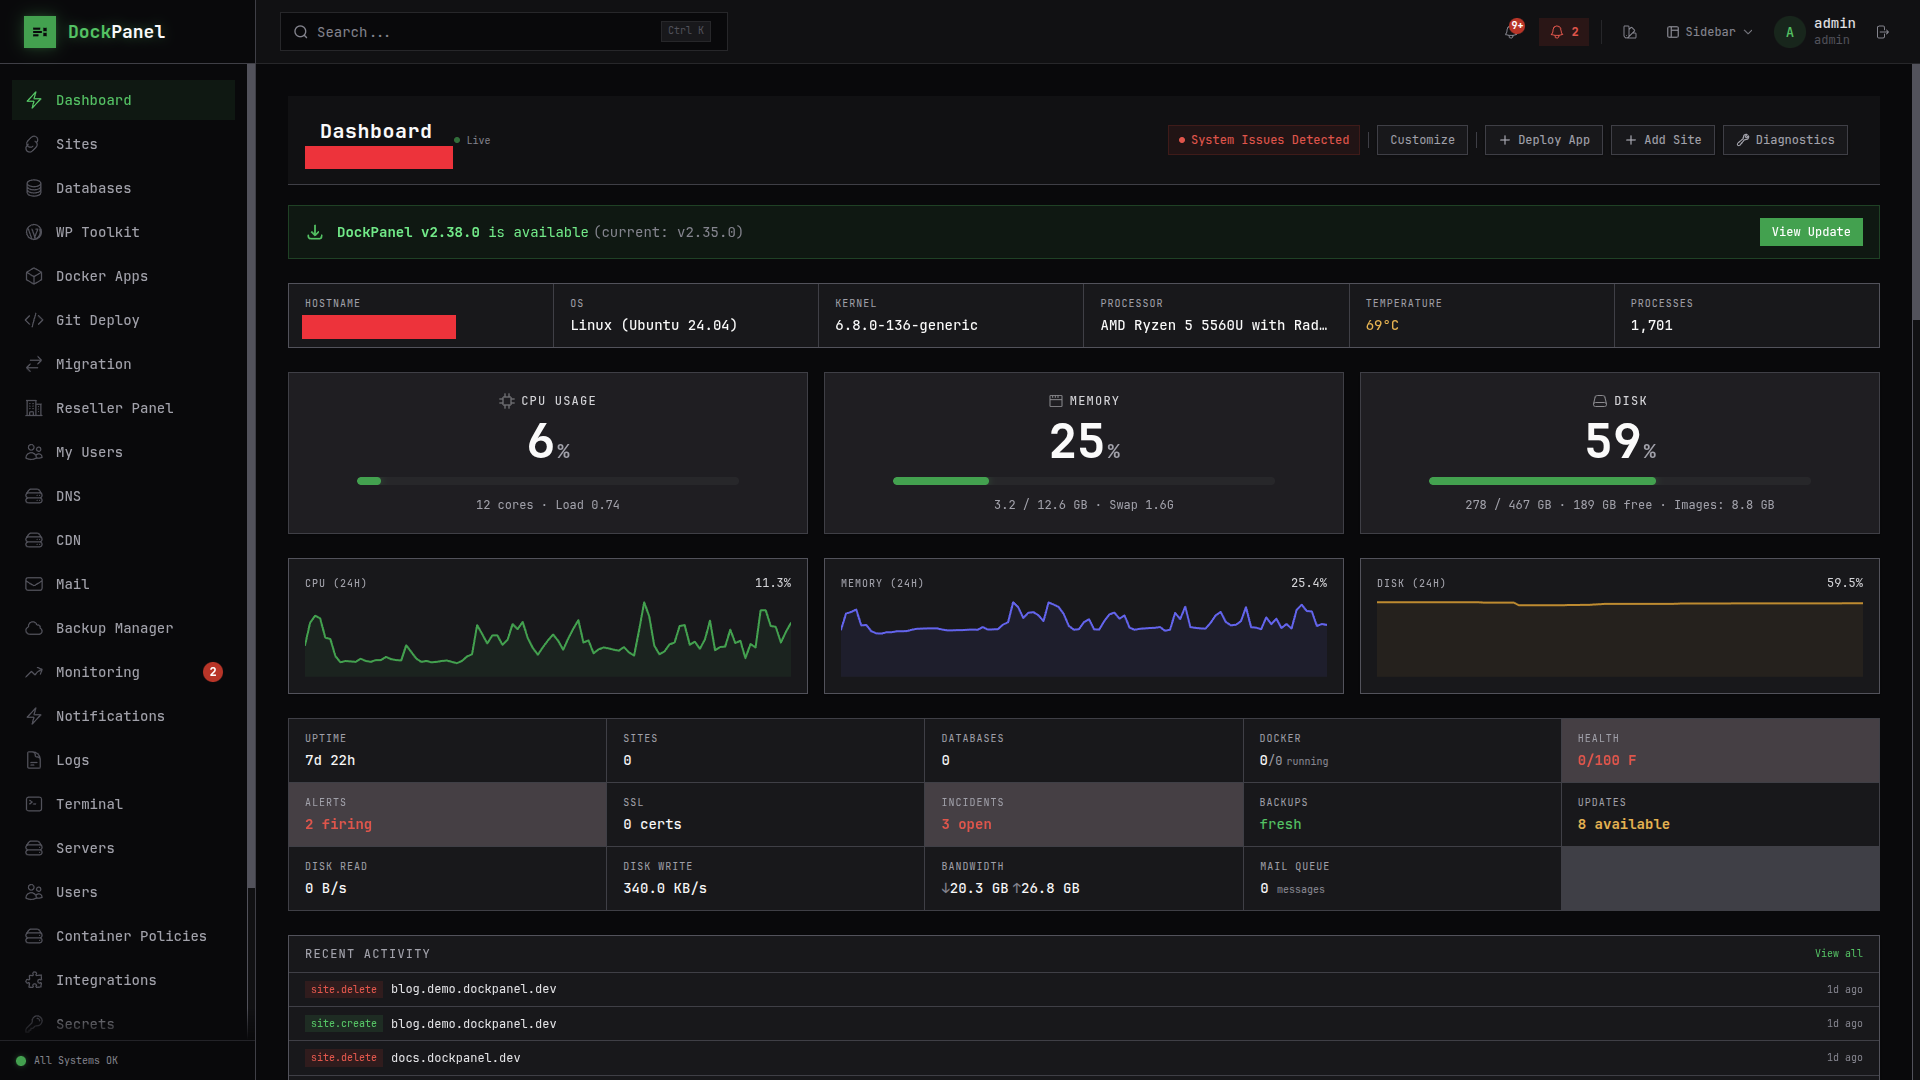Click the "8 available" updates value
The image size is (1920, 1080).
coord(1624,824)
